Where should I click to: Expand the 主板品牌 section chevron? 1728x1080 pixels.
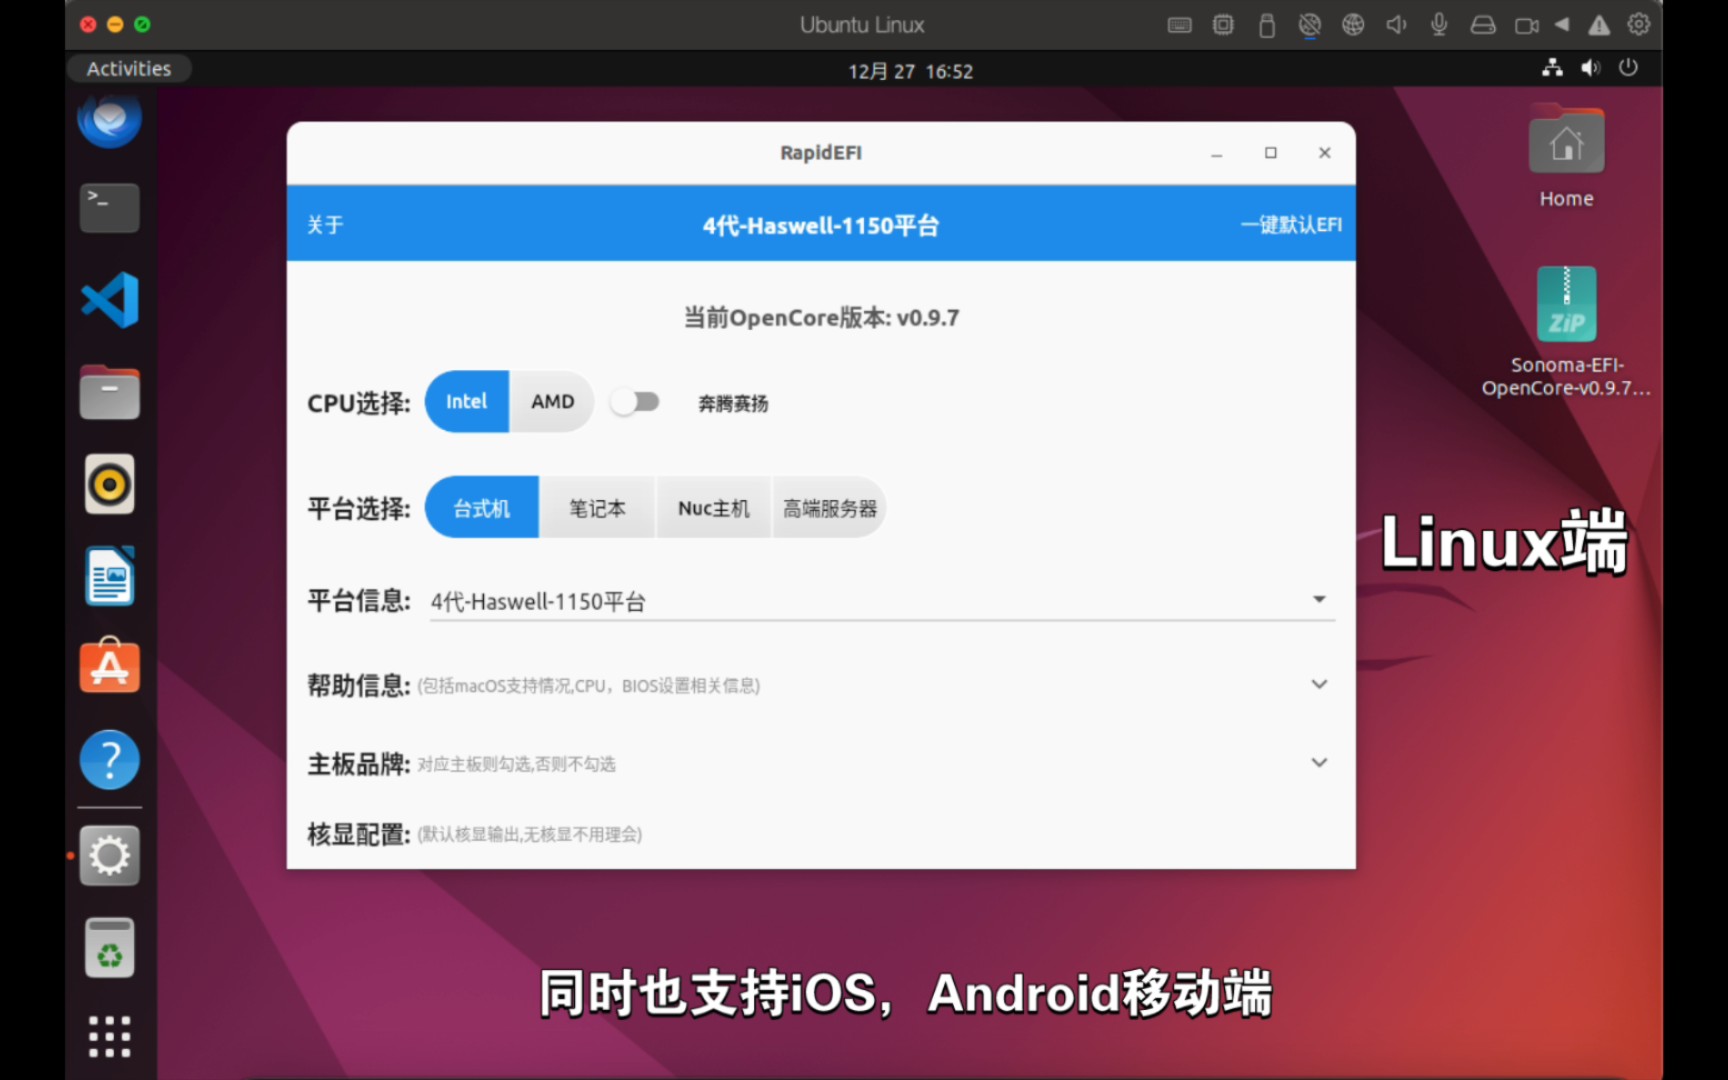pyautogui.click(x=1319, y=762)
